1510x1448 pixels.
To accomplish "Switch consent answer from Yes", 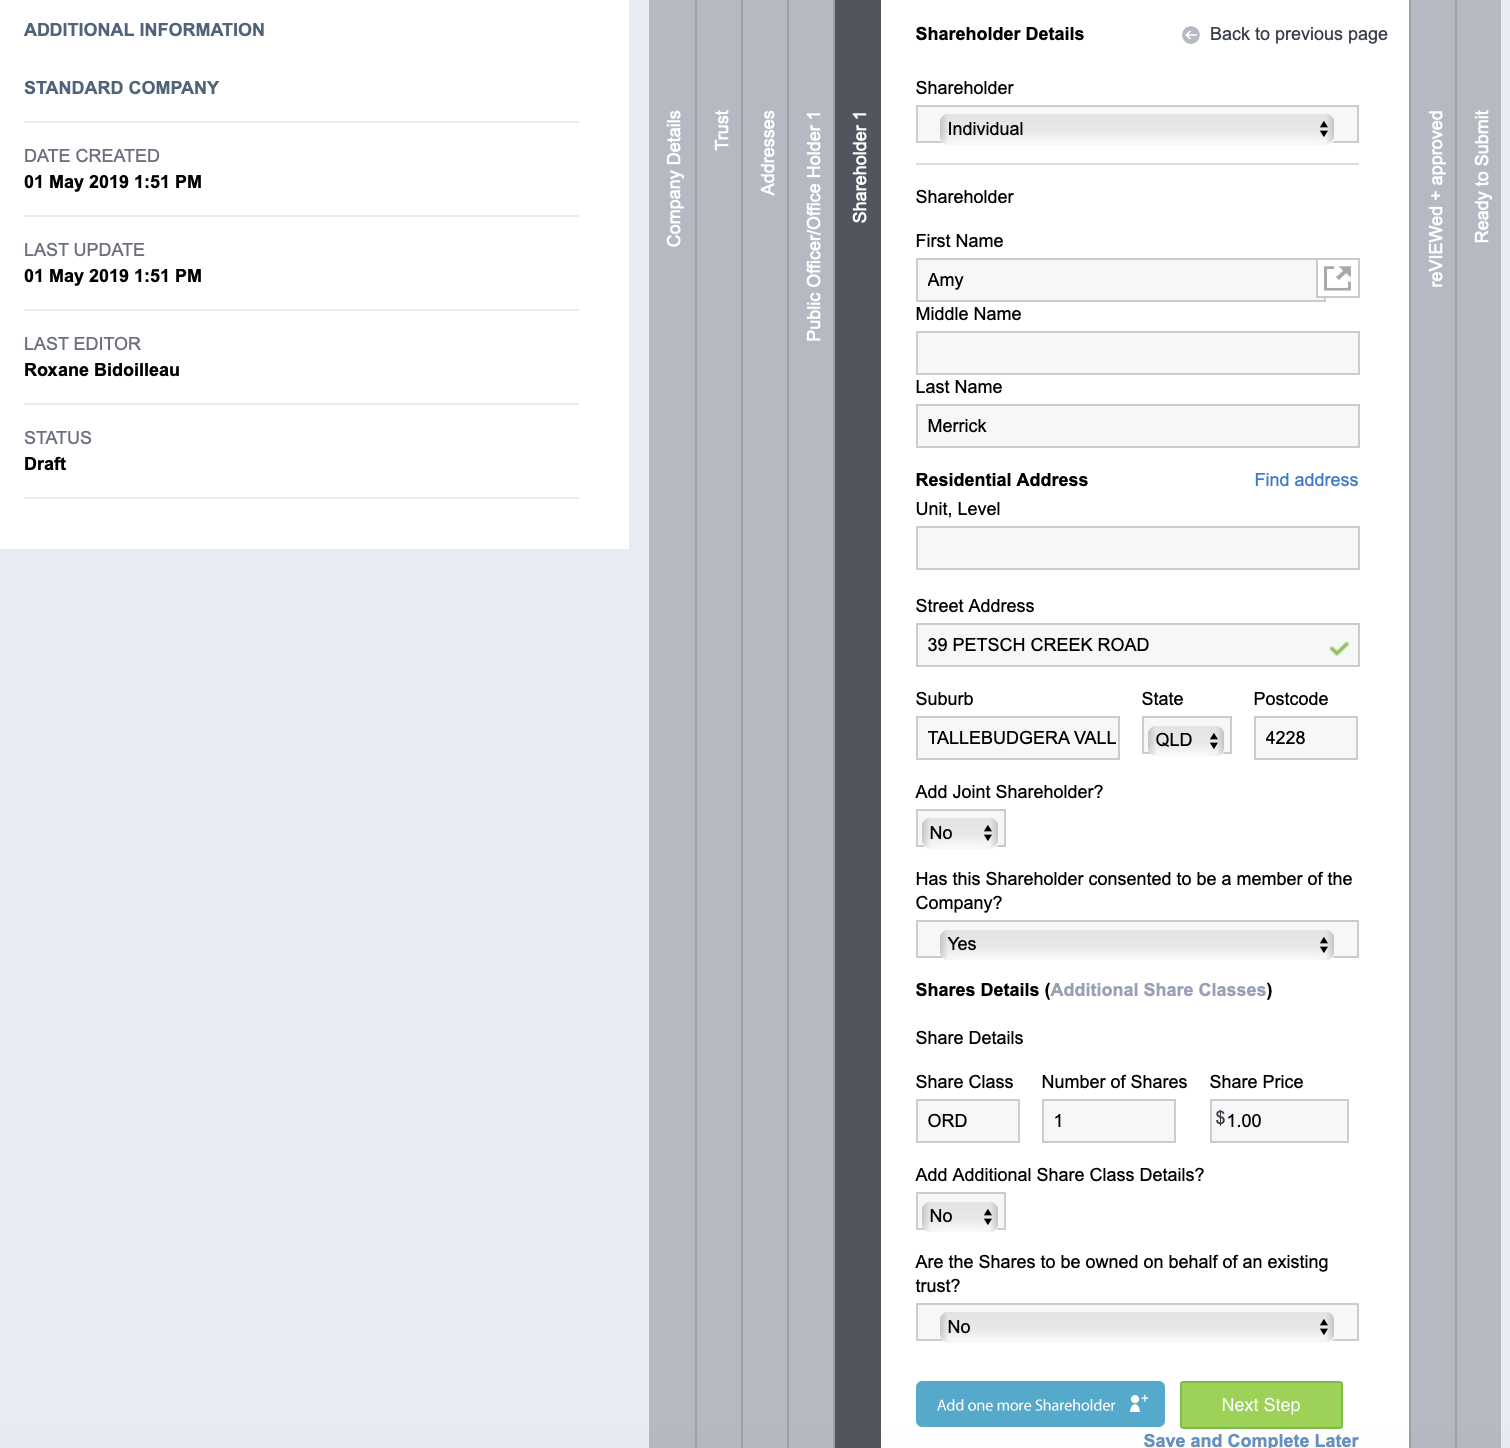I will pos(1137,943).
